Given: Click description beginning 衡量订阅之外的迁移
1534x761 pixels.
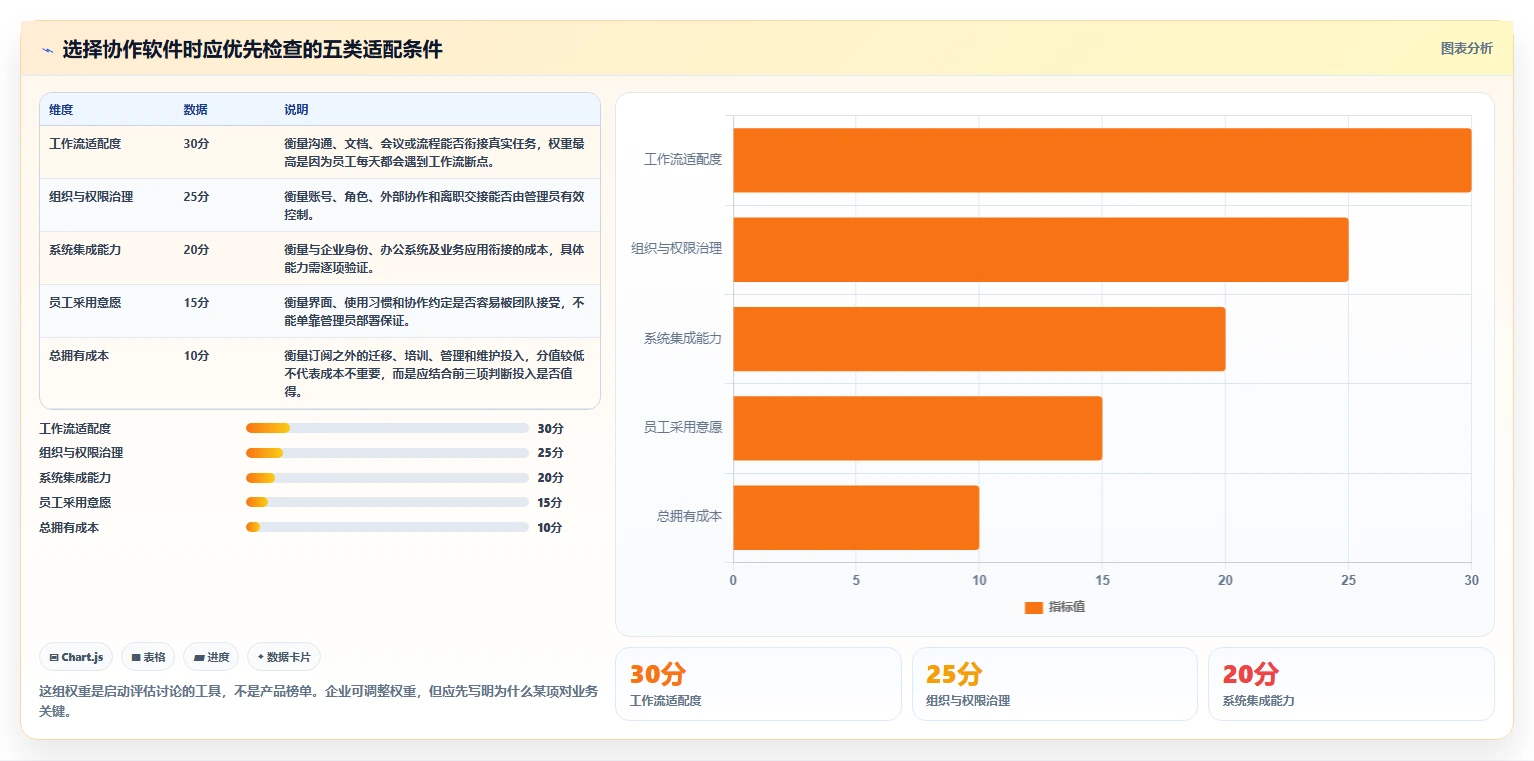Looking at the screenshot, I should pyautogui.click(x=435, y=373).
